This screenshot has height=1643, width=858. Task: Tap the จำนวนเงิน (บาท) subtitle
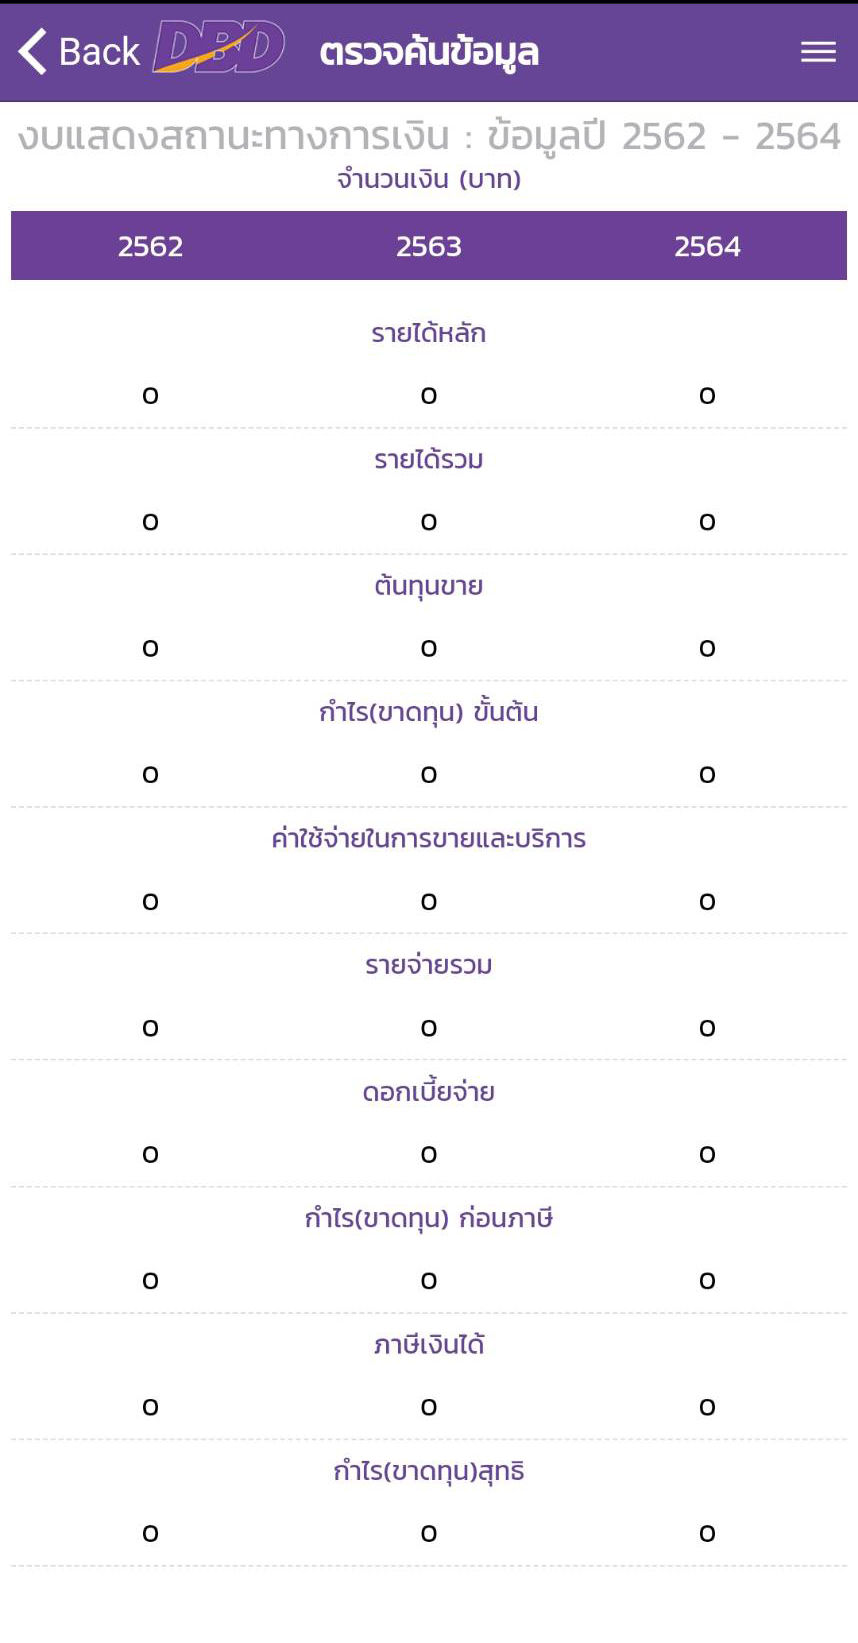click(x=429, y=179)
